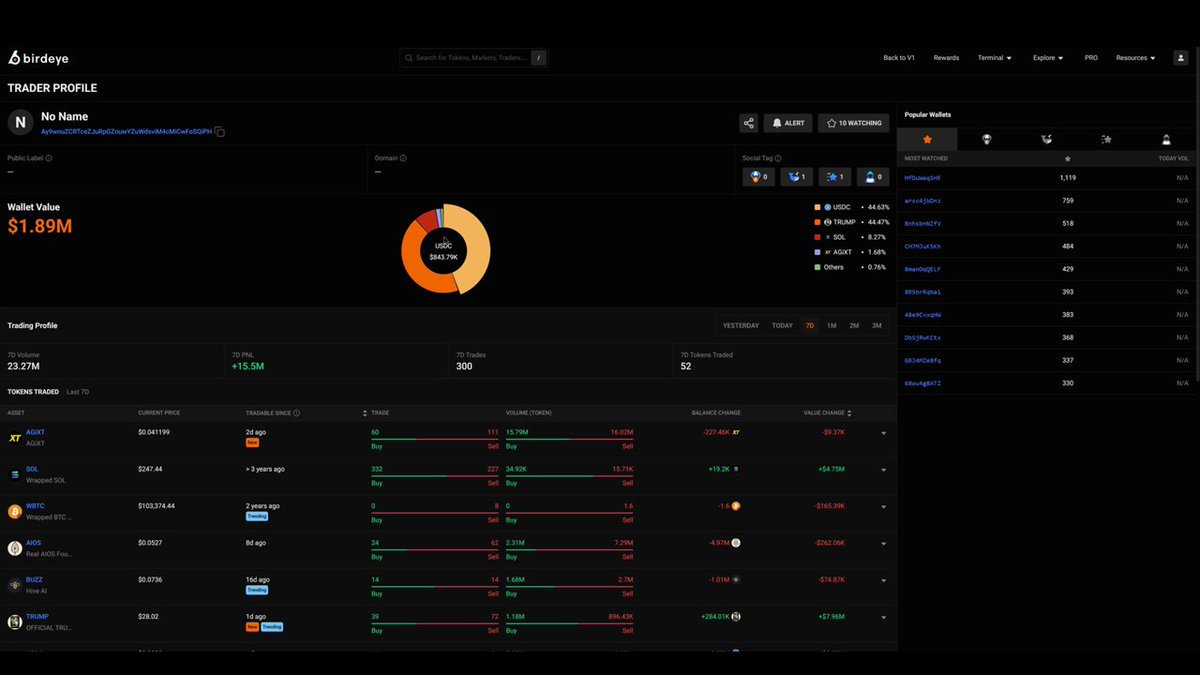Viewport: 1200px width, 675px height.
Task: Click the hooded figure social tag showing 0
Action: (x=872, y=177)
